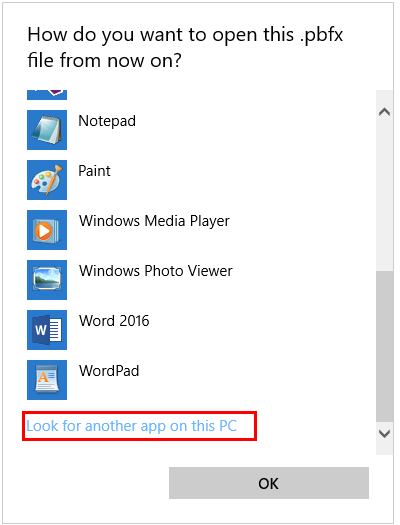
Task: Choose the Paint palette icon
Action: (x=47, y=180)
